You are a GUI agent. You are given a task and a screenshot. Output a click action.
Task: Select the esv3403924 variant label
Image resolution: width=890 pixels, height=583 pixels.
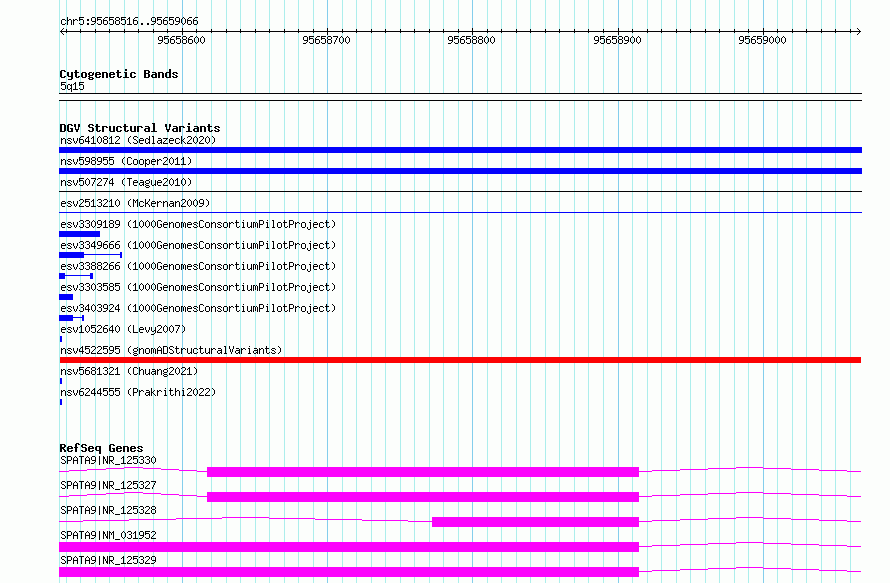198,308
